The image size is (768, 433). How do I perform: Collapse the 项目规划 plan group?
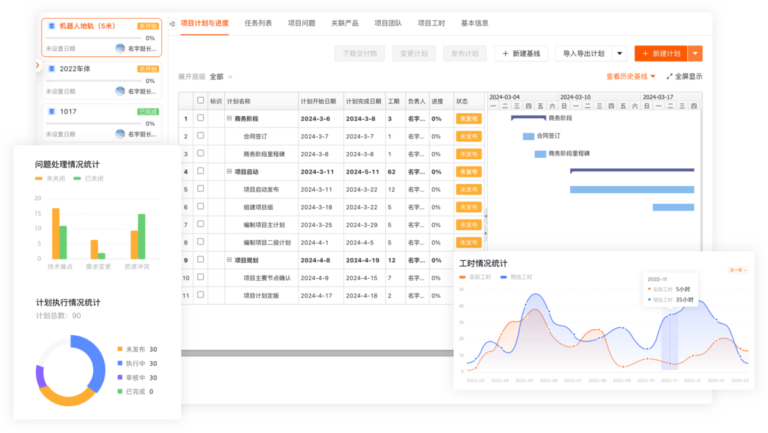[x=229, y=260]
